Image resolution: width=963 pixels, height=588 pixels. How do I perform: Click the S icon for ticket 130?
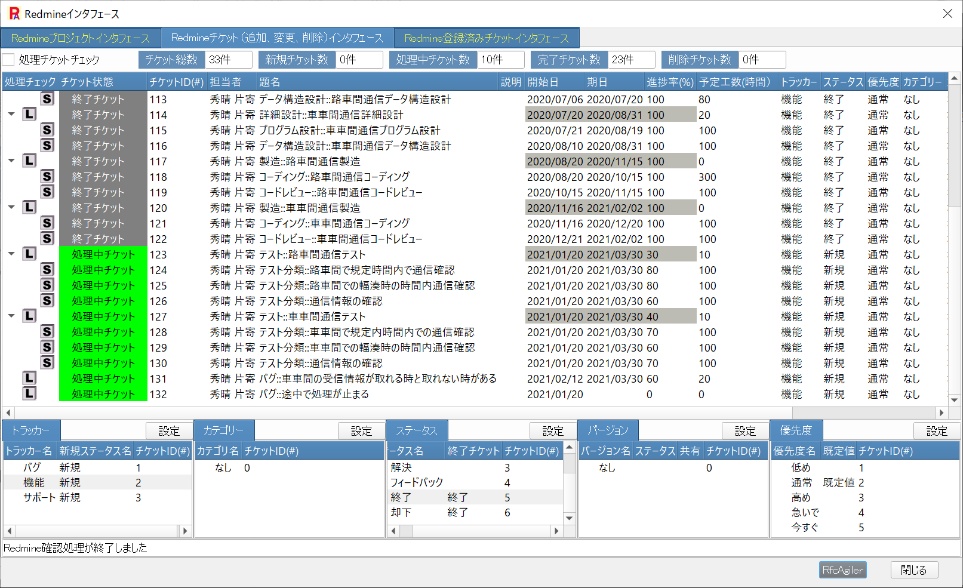click(47, 363)
